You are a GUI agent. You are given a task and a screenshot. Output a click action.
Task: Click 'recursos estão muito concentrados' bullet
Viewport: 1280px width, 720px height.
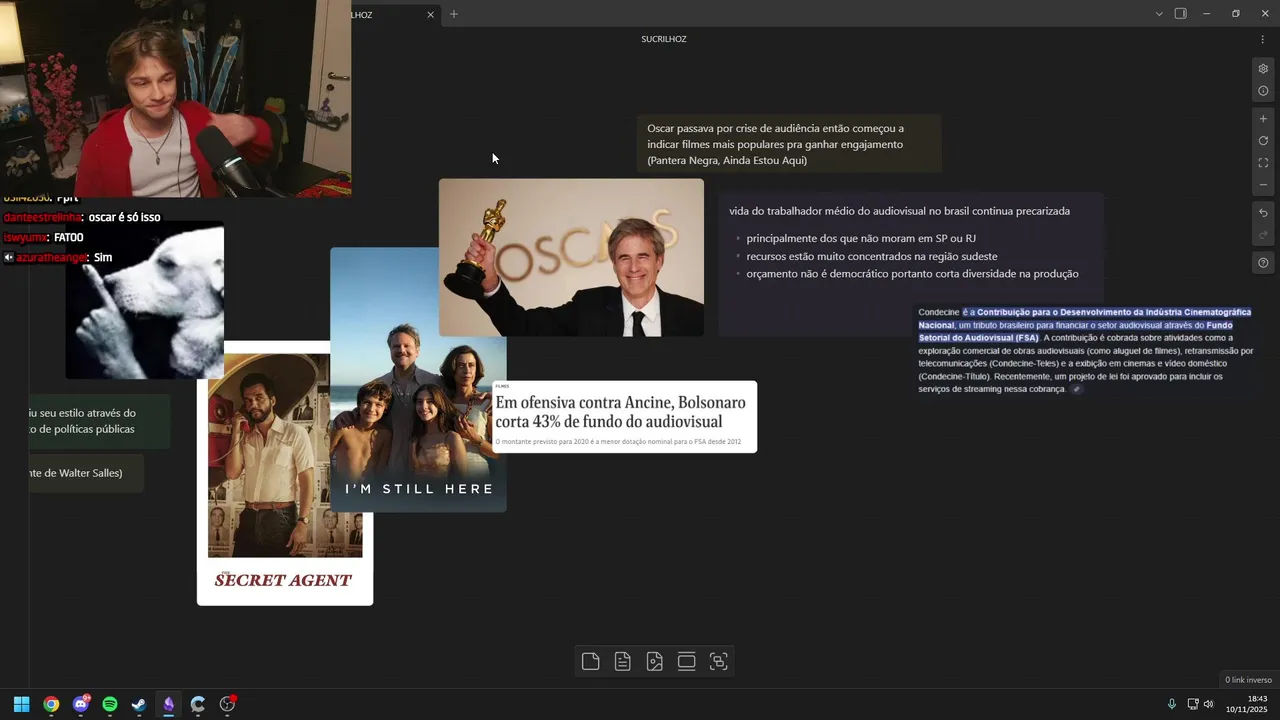(x=871, y=256)
